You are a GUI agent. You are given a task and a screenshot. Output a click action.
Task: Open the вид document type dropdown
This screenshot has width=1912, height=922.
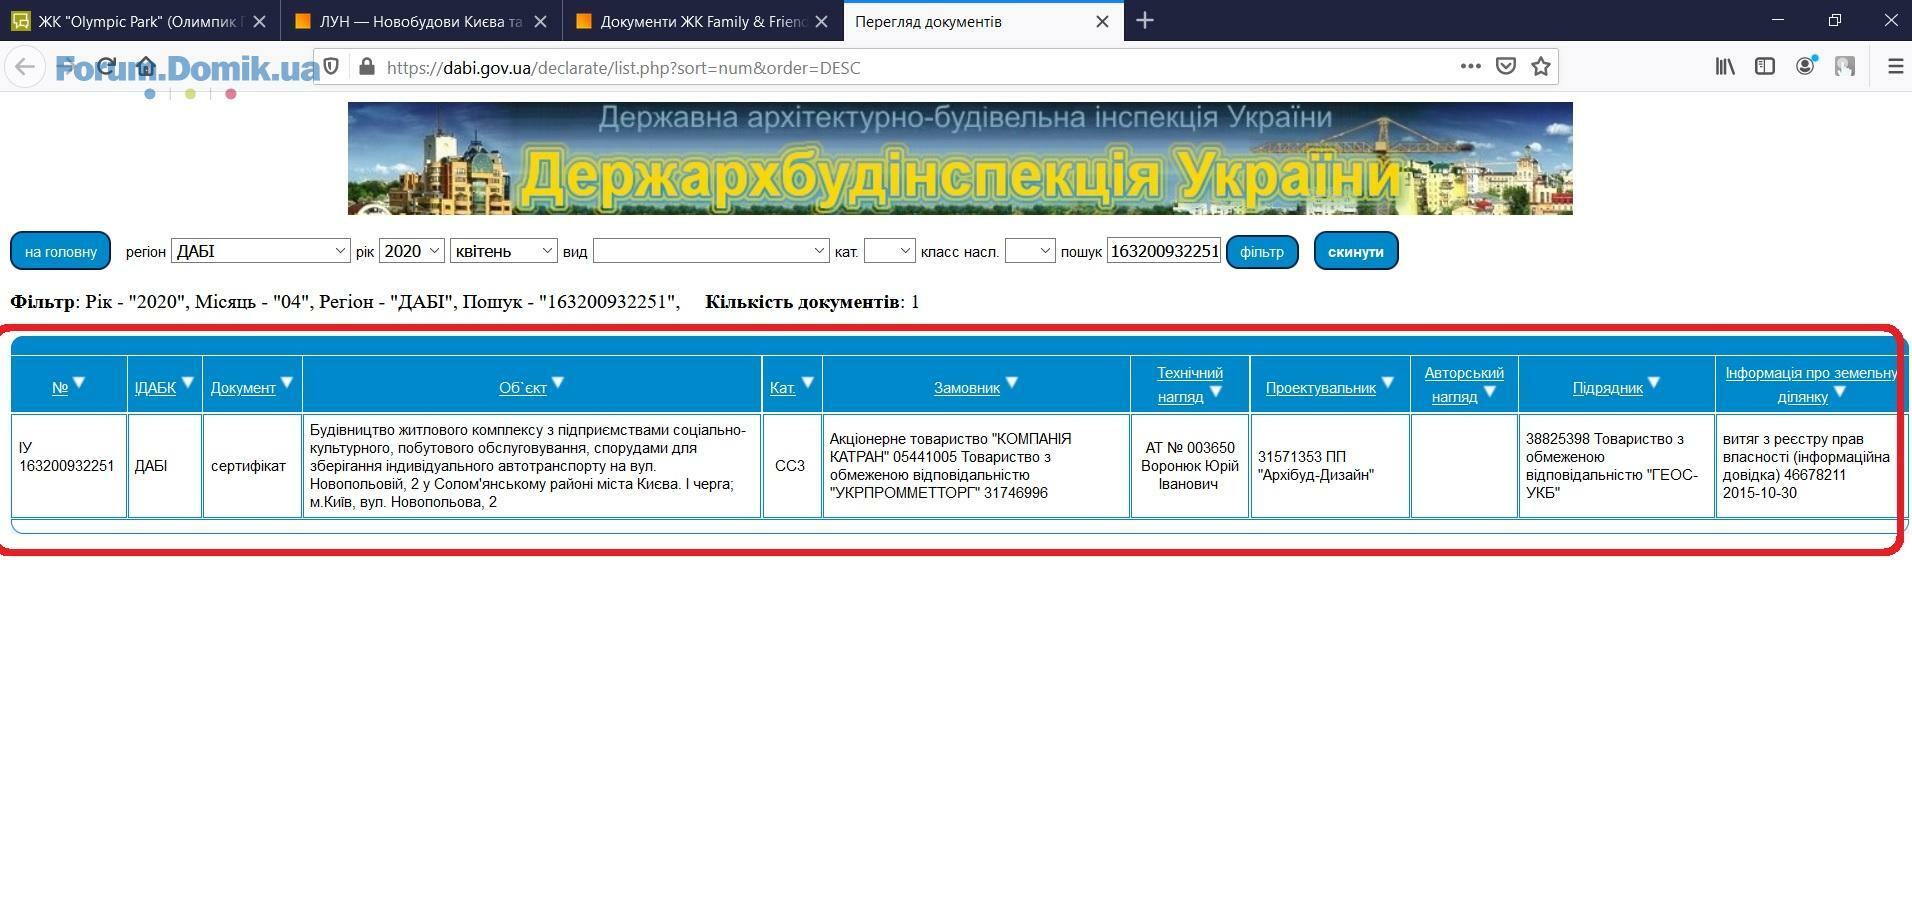[x=711, y=251]
